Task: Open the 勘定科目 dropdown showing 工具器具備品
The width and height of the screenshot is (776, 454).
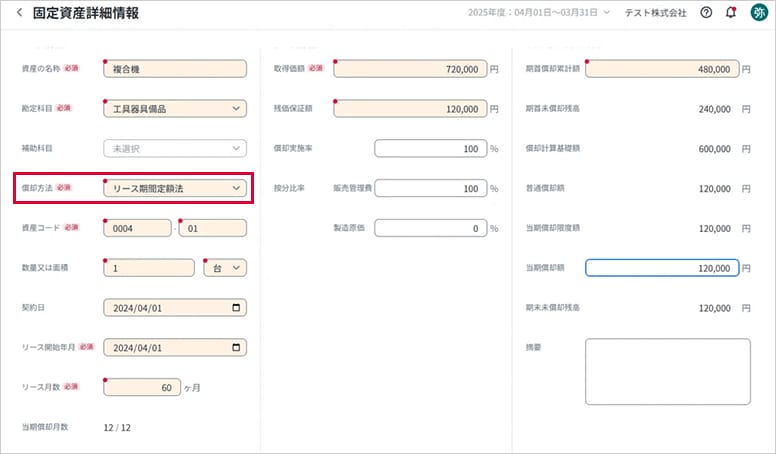Action: [x=175, y=108]
